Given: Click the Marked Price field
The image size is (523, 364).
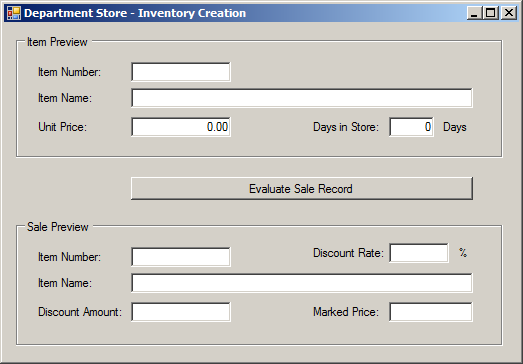Looking at the screenshot, I should (x=431, y=312).
